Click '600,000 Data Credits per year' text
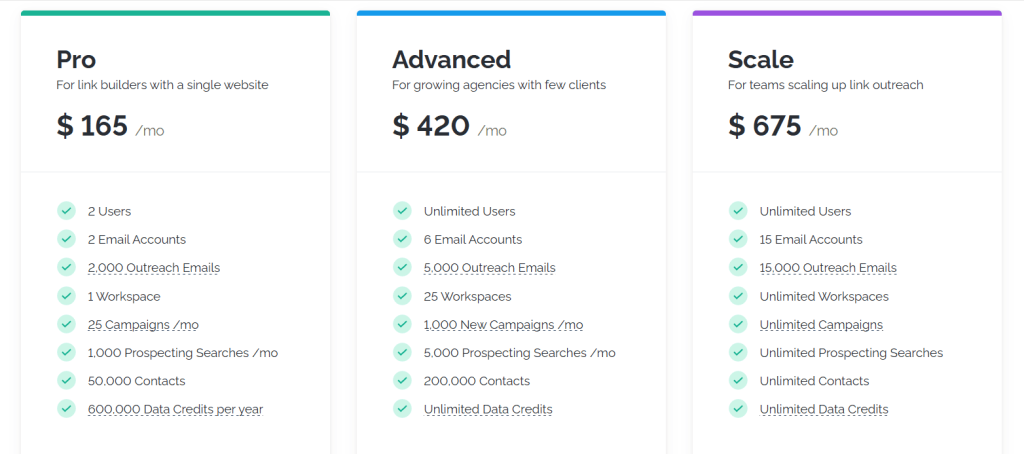 coord(175,409)
